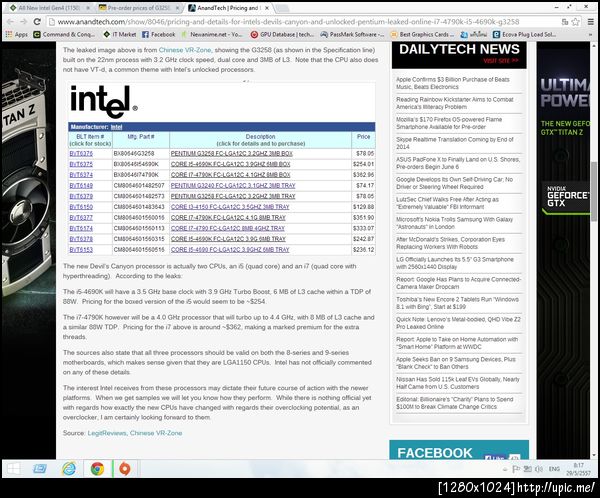Follow the LegitReviews source link

107,433
